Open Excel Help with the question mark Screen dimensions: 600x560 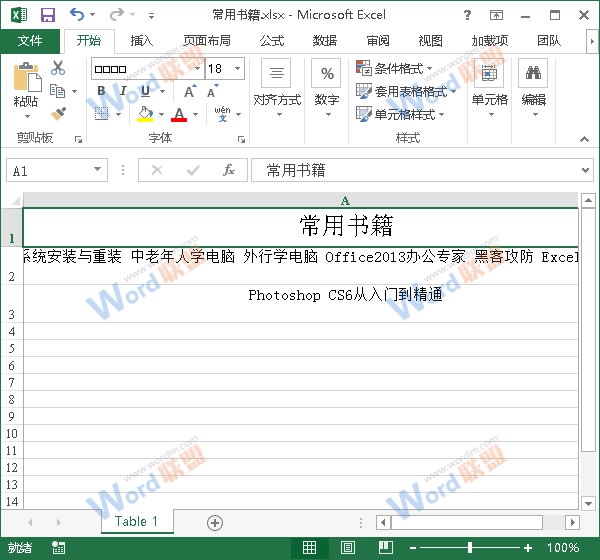click(x=467, y=15)
